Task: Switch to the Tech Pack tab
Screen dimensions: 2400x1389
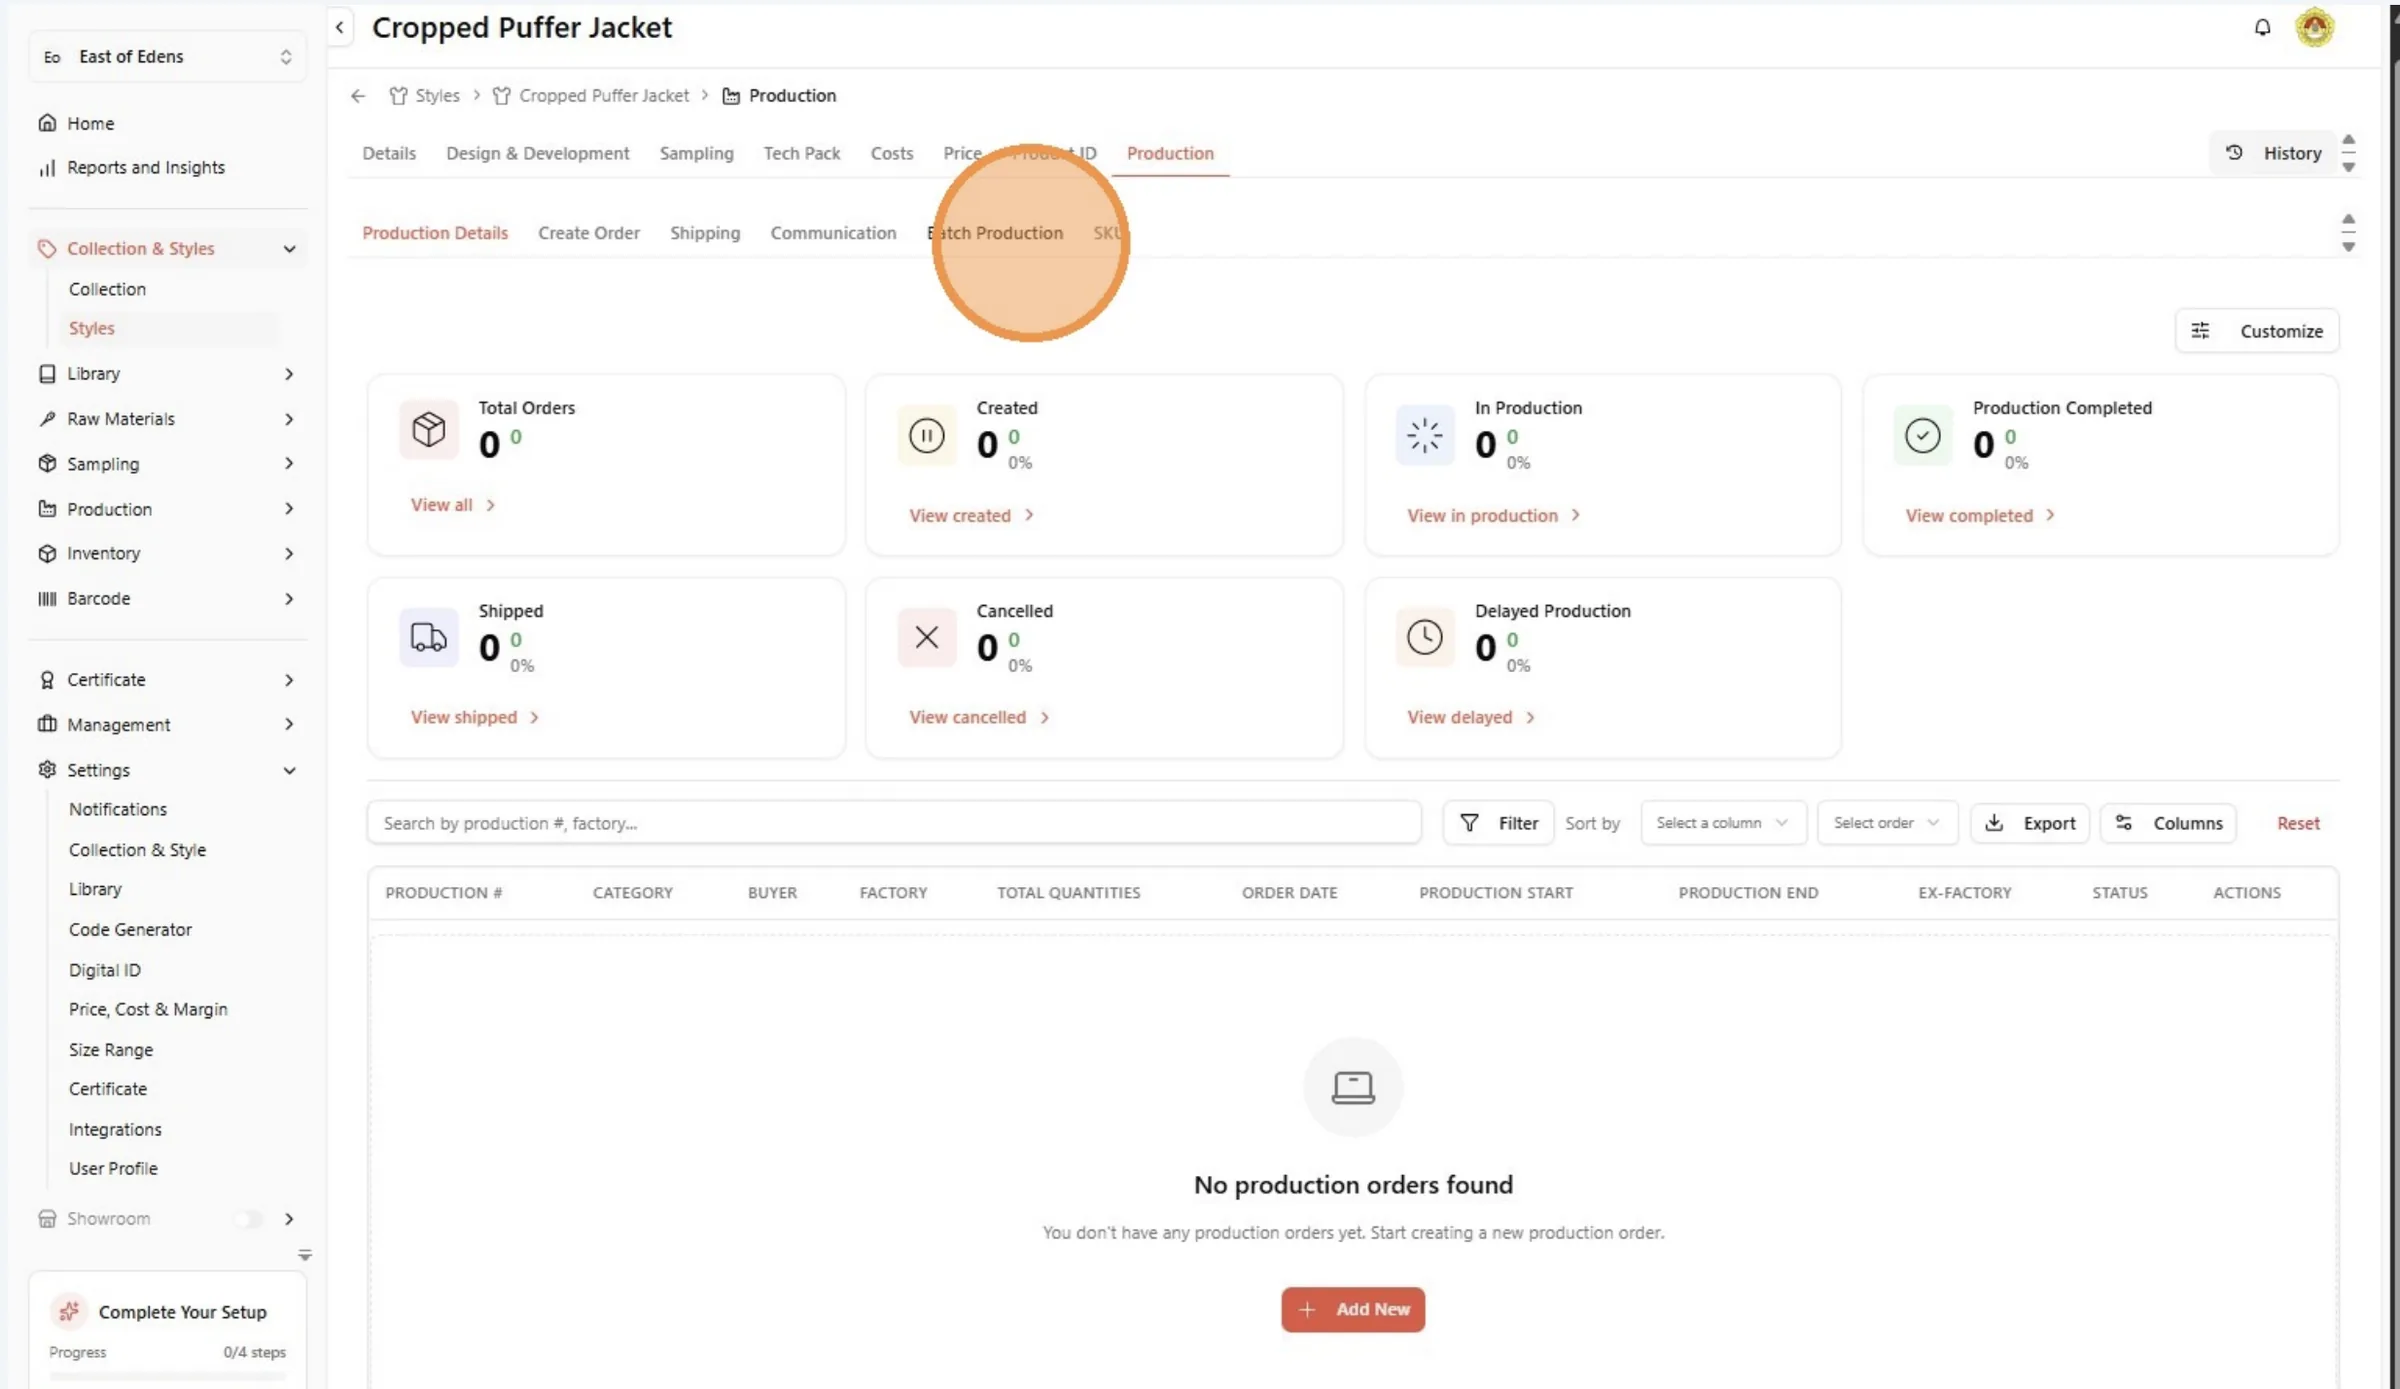Action: pyautogui.click(x=801, y=154)
